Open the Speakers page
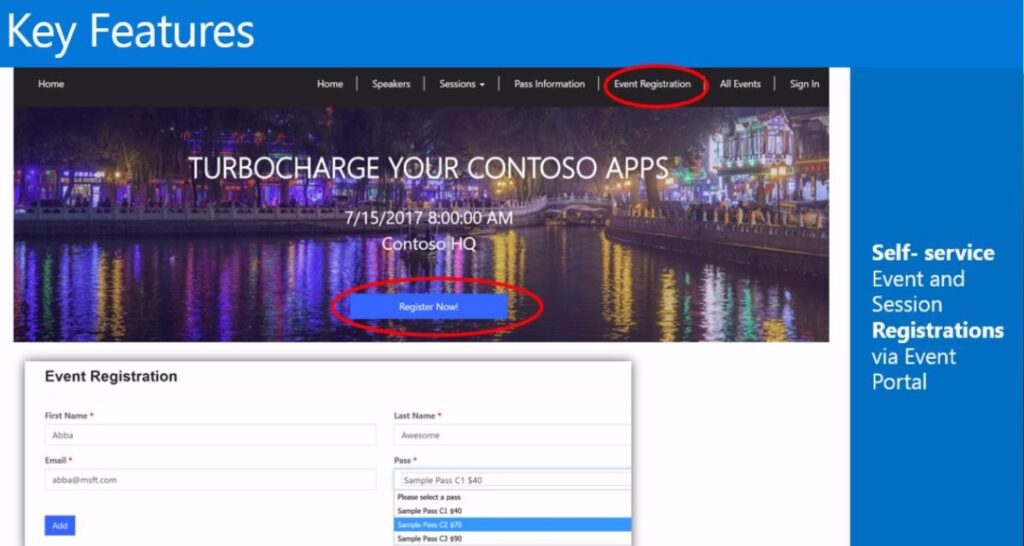Image resolution: width=1024 pixels, height=546 pixels. click(391, 84)
